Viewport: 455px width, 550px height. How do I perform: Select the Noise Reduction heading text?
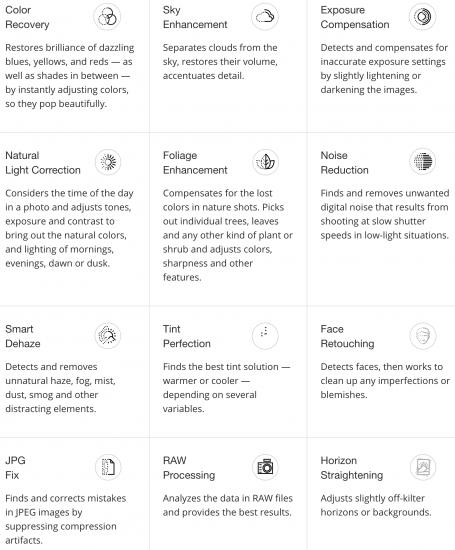pos(344,163)
